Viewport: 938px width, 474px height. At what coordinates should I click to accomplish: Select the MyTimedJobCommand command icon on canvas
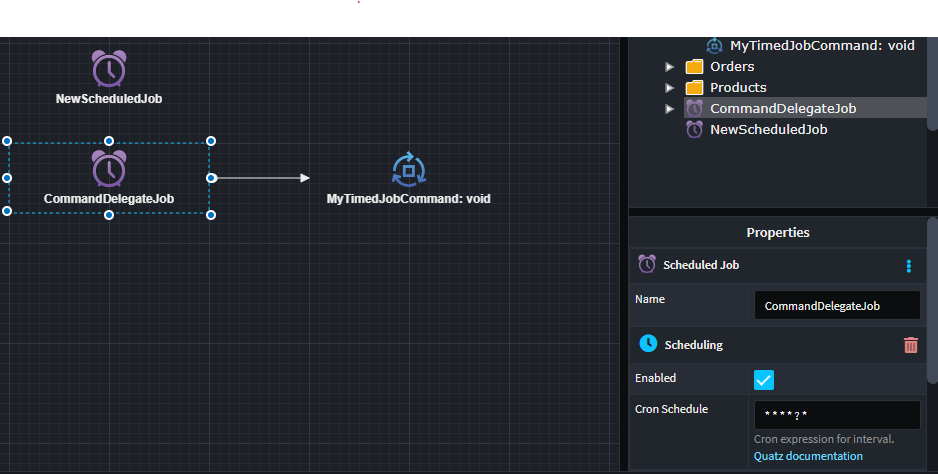click(x=408, y=170)
